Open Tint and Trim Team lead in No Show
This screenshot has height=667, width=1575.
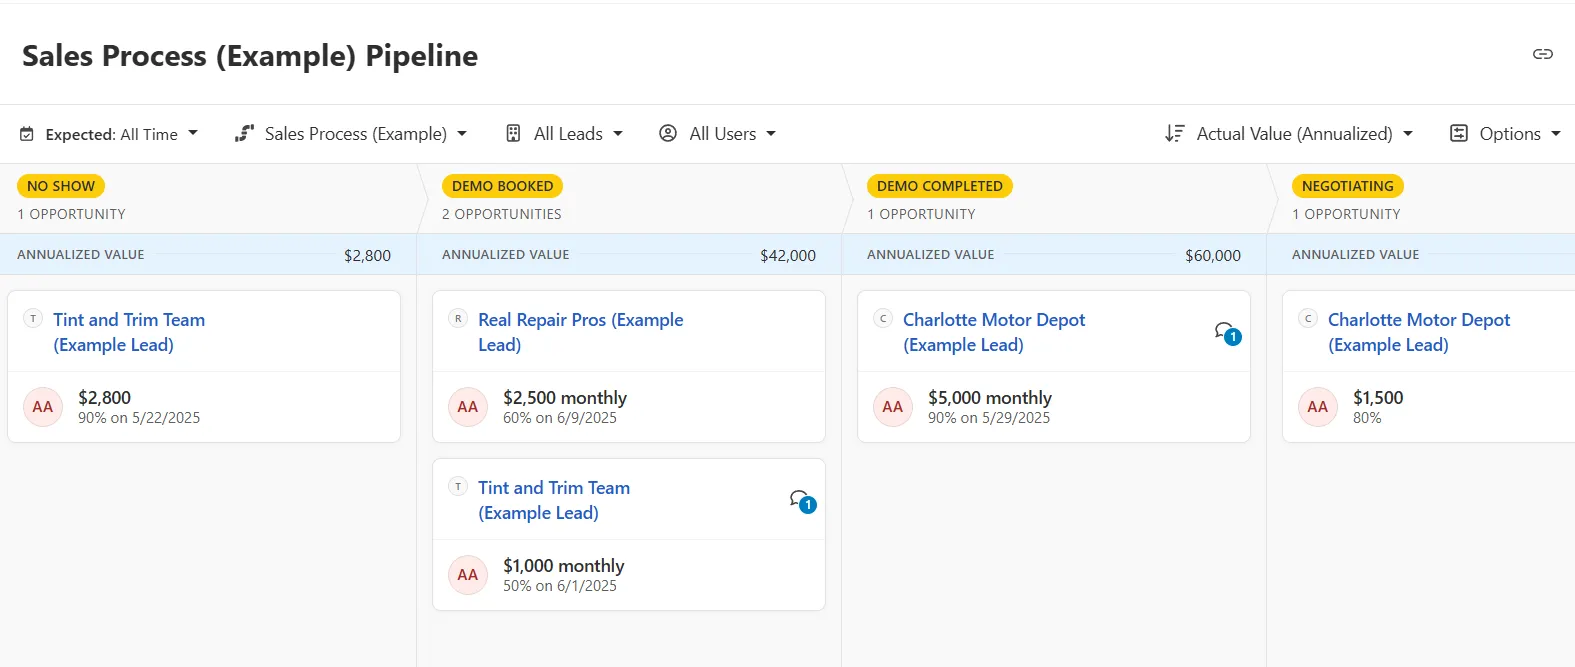click(x=129, y=332)
